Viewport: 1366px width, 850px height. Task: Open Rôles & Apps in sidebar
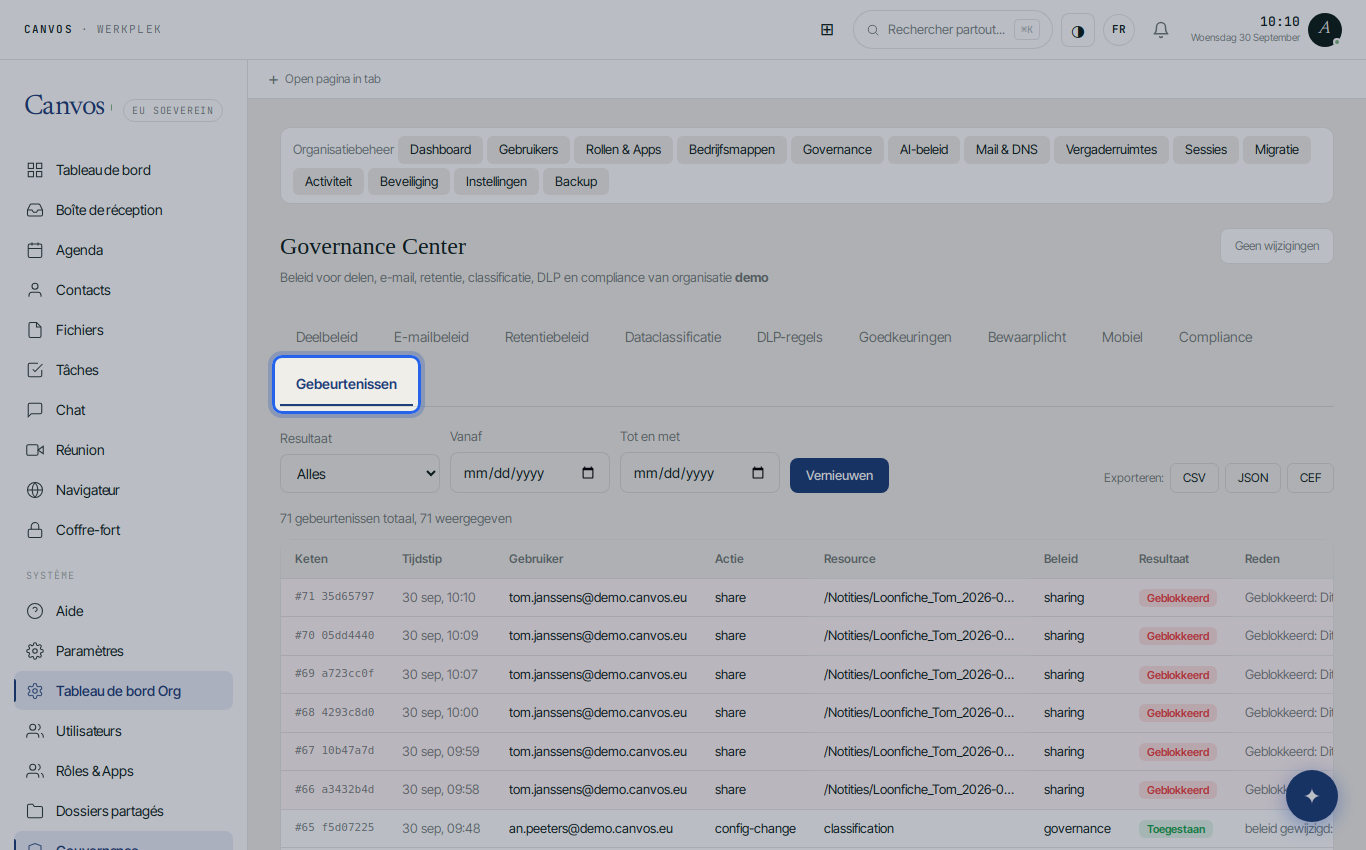pyautogui.click(x=124, y=771)
